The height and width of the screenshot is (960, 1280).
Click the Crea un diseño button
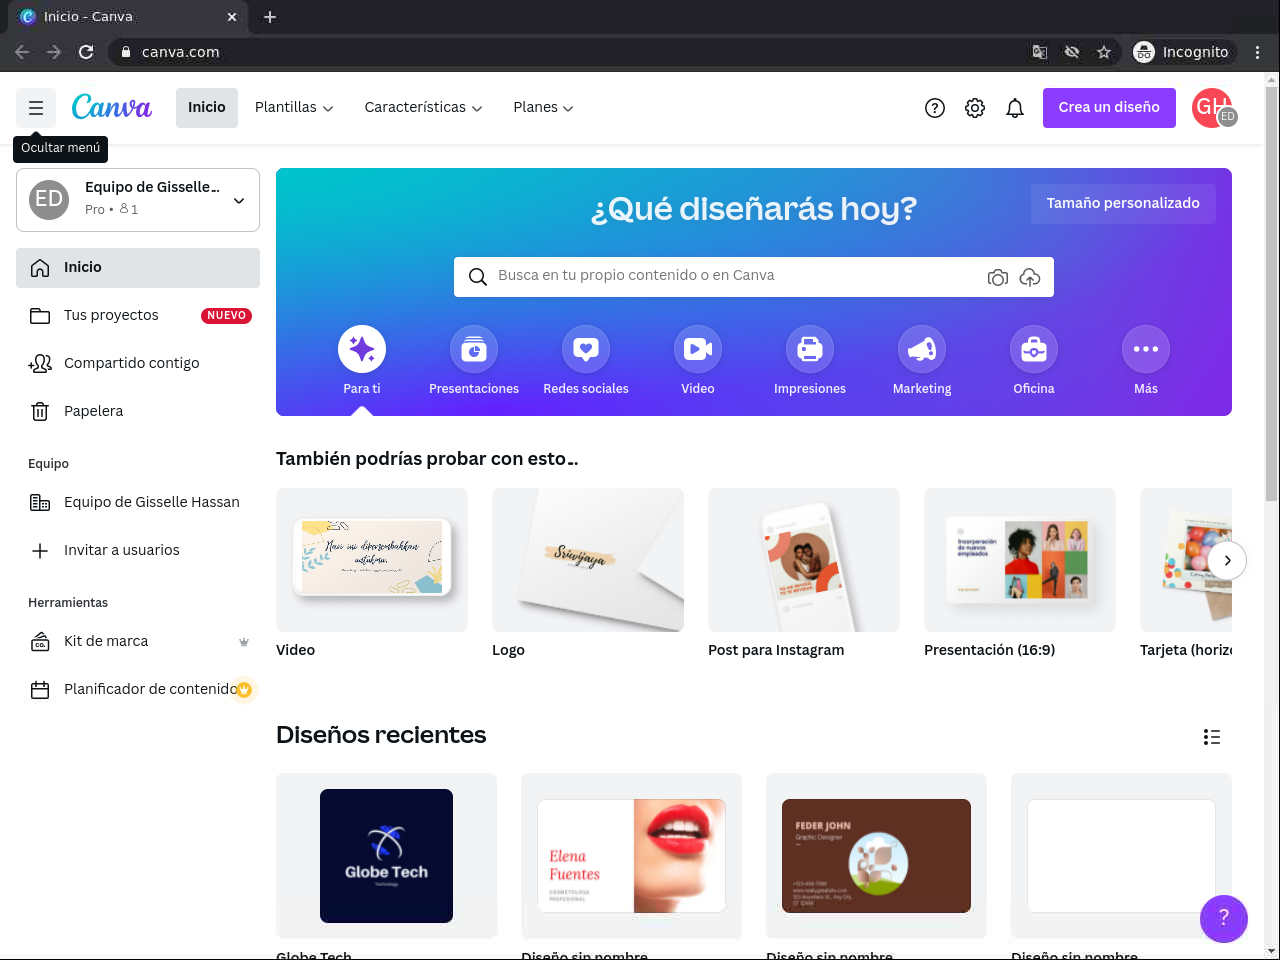(x=1109, y=108)
